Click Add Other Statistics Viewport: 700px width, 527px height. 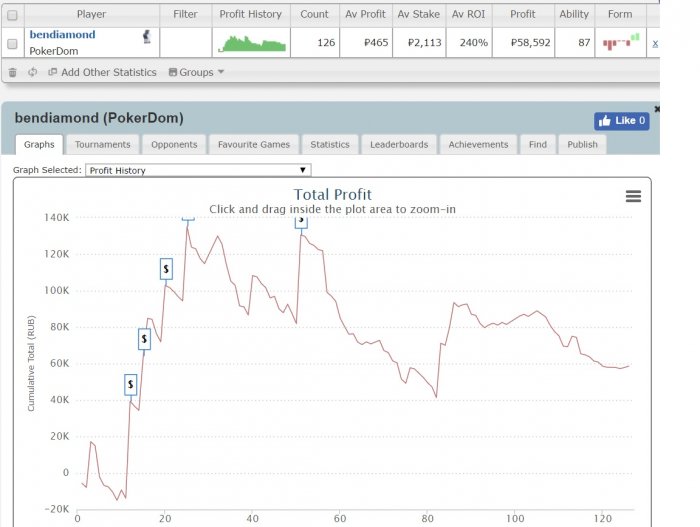[103, 72]
